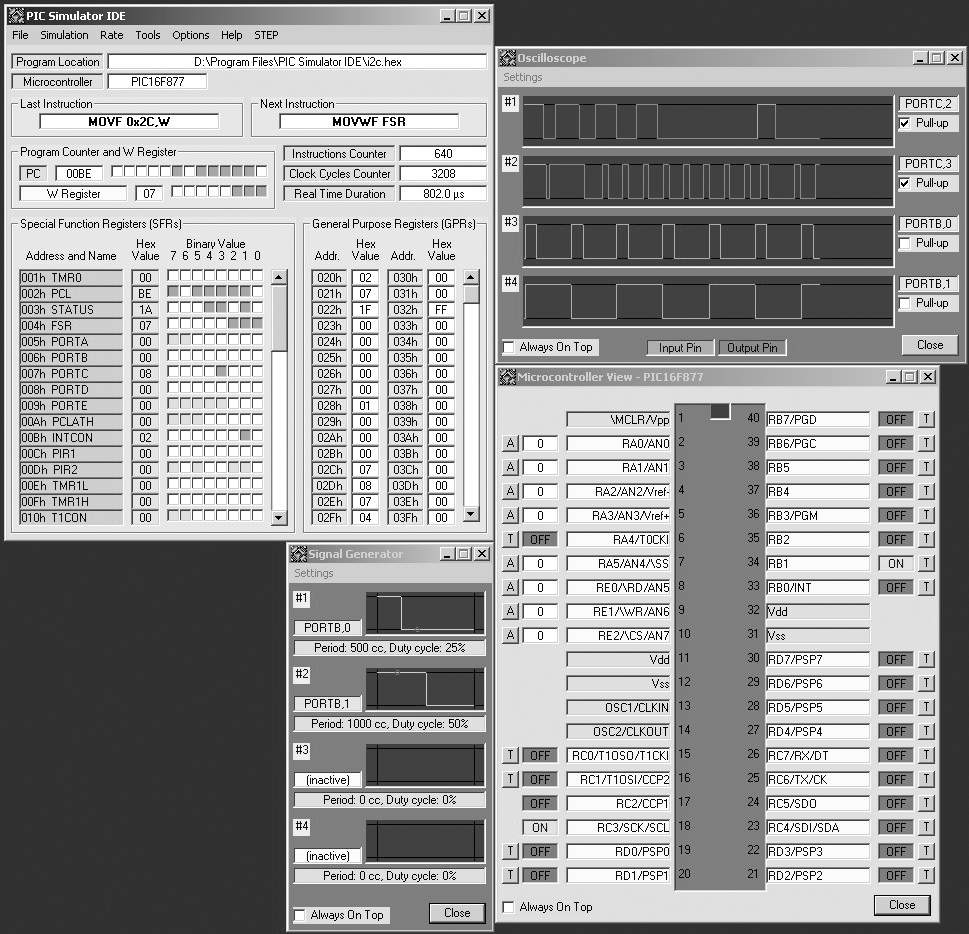Click the PIC Simulator IDE title bar icon

[15, 16]
